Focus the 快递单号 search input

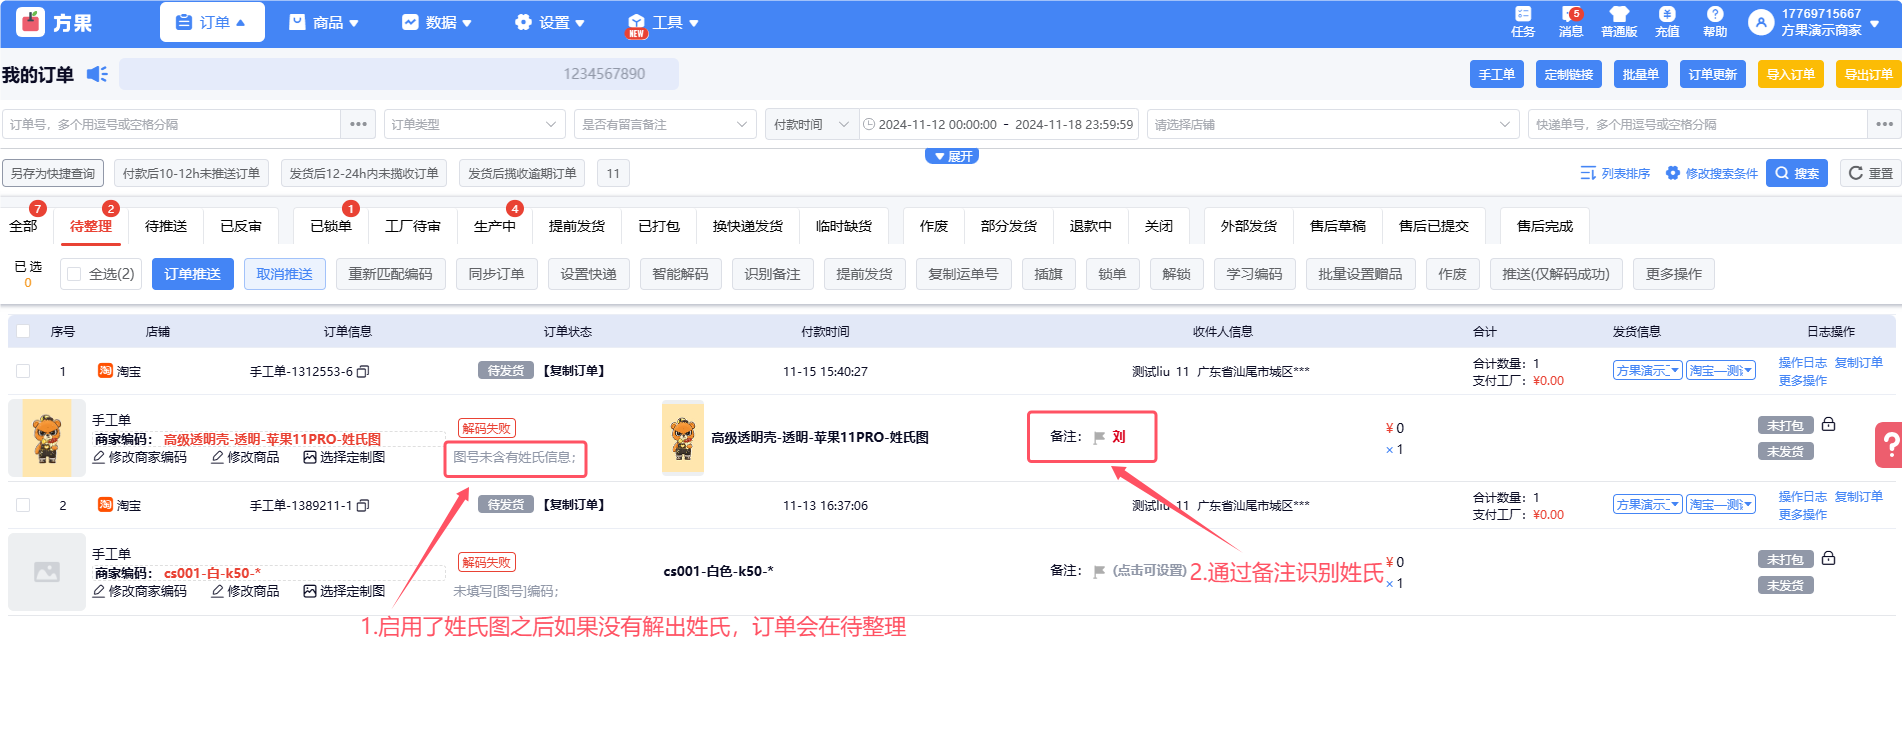[1697, 124]
